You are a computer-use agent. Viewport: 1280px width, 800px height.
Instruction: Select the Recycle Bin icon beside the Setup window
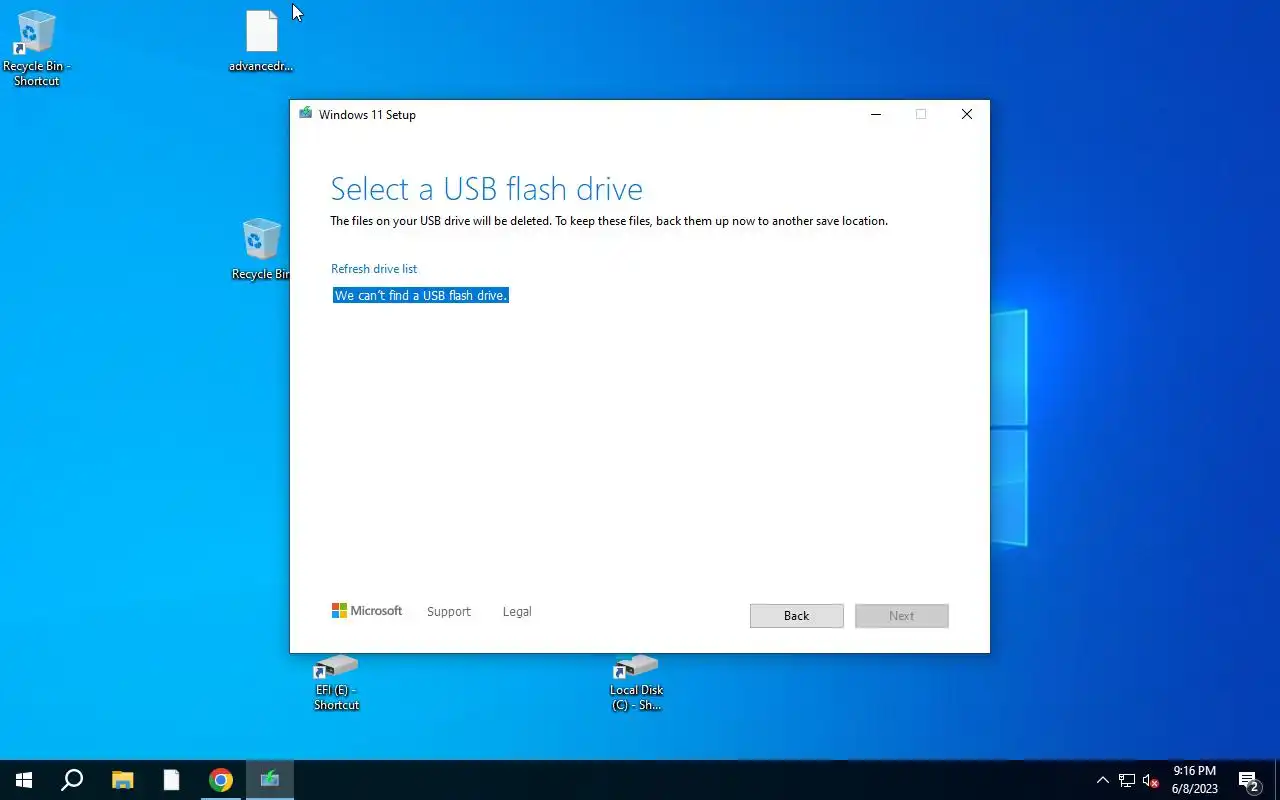261,250
